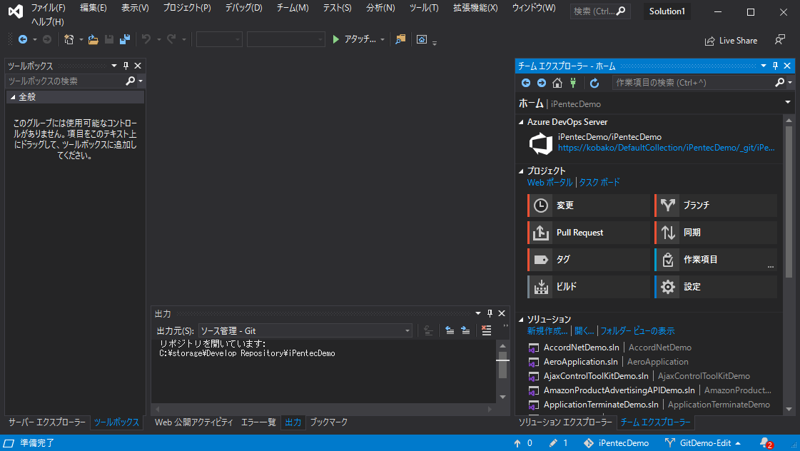Click the manage connections plug icon
This screenshot has height=451, width=800.
click(x=573, y=83)
